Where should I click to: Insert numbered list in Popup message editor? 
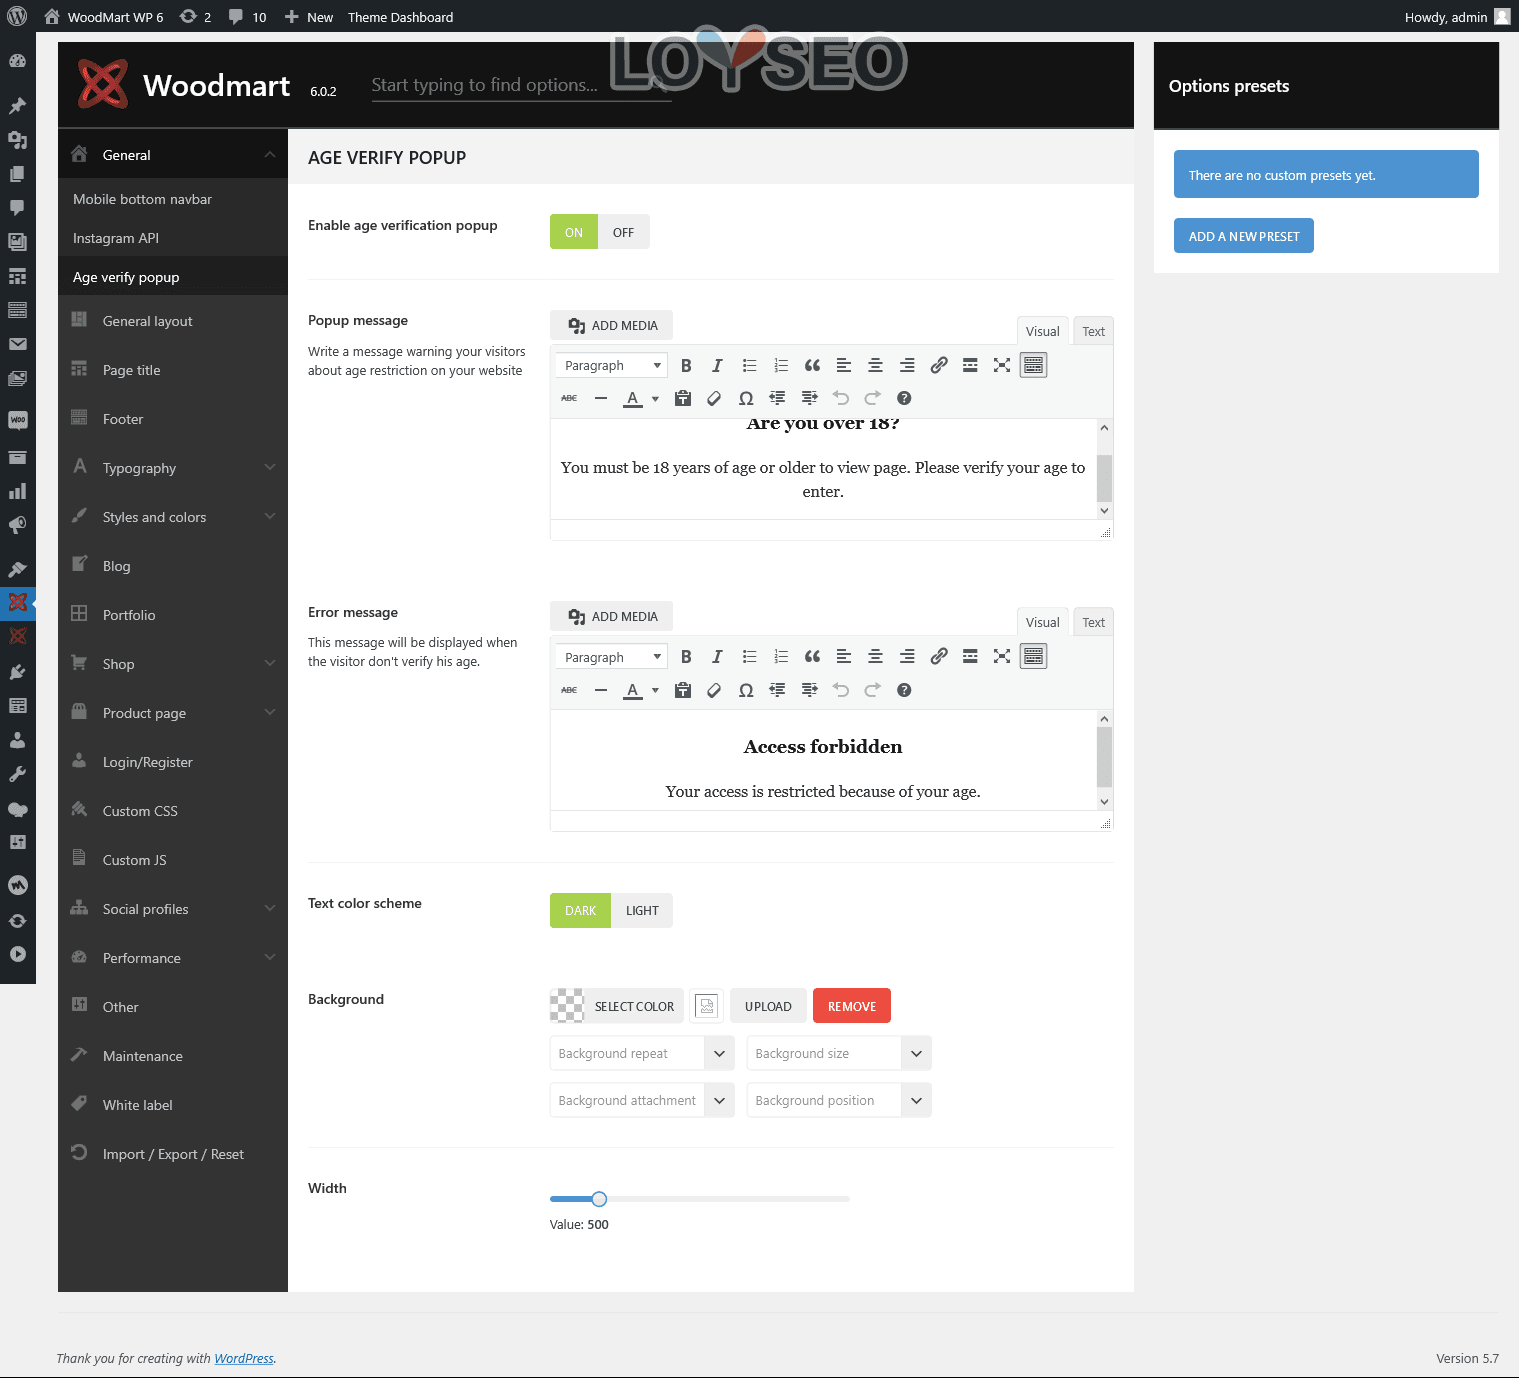click(781, 366)
